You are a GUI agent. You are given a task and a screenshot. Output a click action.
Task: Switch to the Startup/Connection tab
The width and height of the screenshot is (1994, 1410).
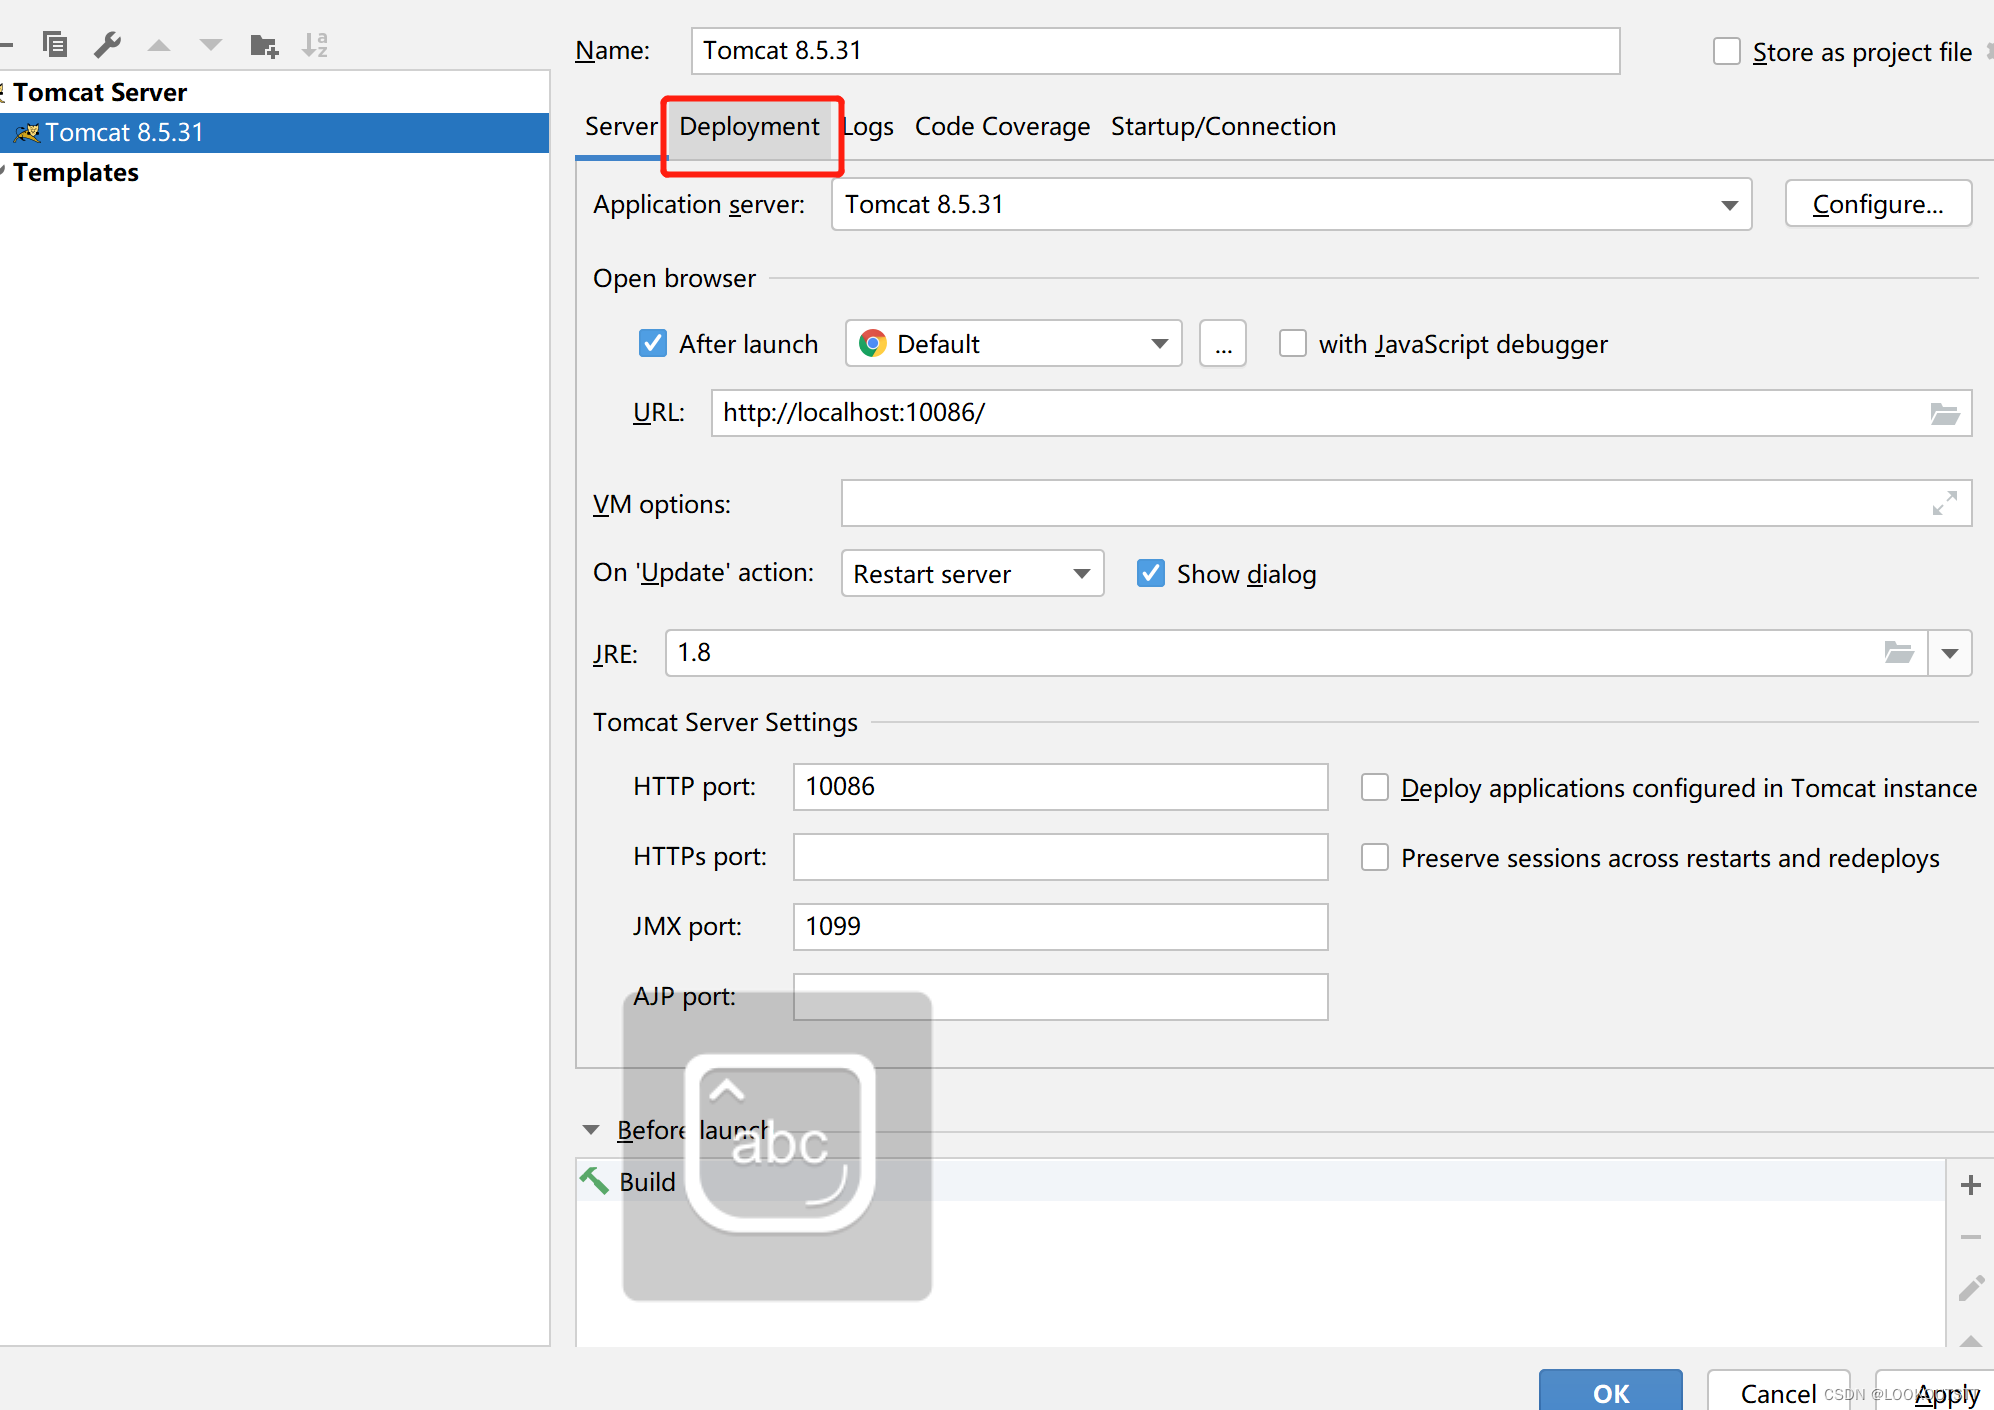pyautogui.click(x=1223, y=127)
